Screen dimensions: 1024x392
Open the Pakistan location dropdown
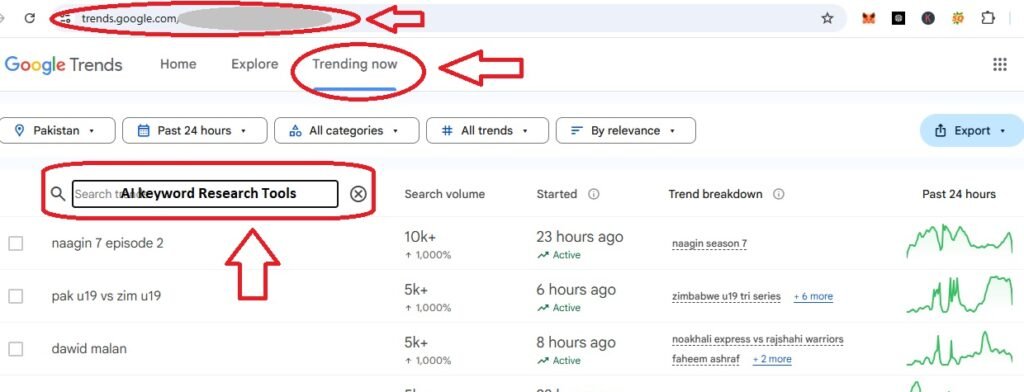57,131
